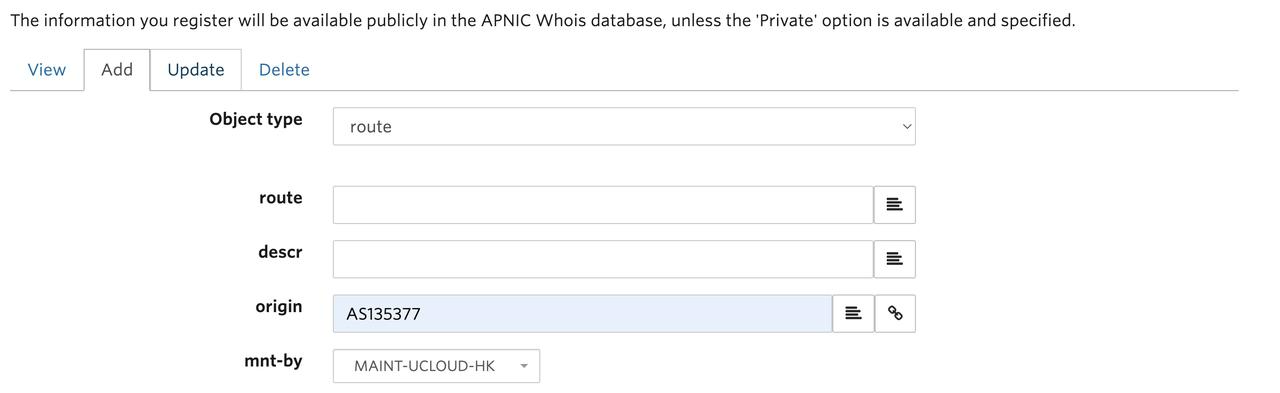Viewport: 1280px width, 393px height.
Task: Open the MAINT-UCLOUD-HK mnt-by dropdown
Action: click(x=436, y=366)
